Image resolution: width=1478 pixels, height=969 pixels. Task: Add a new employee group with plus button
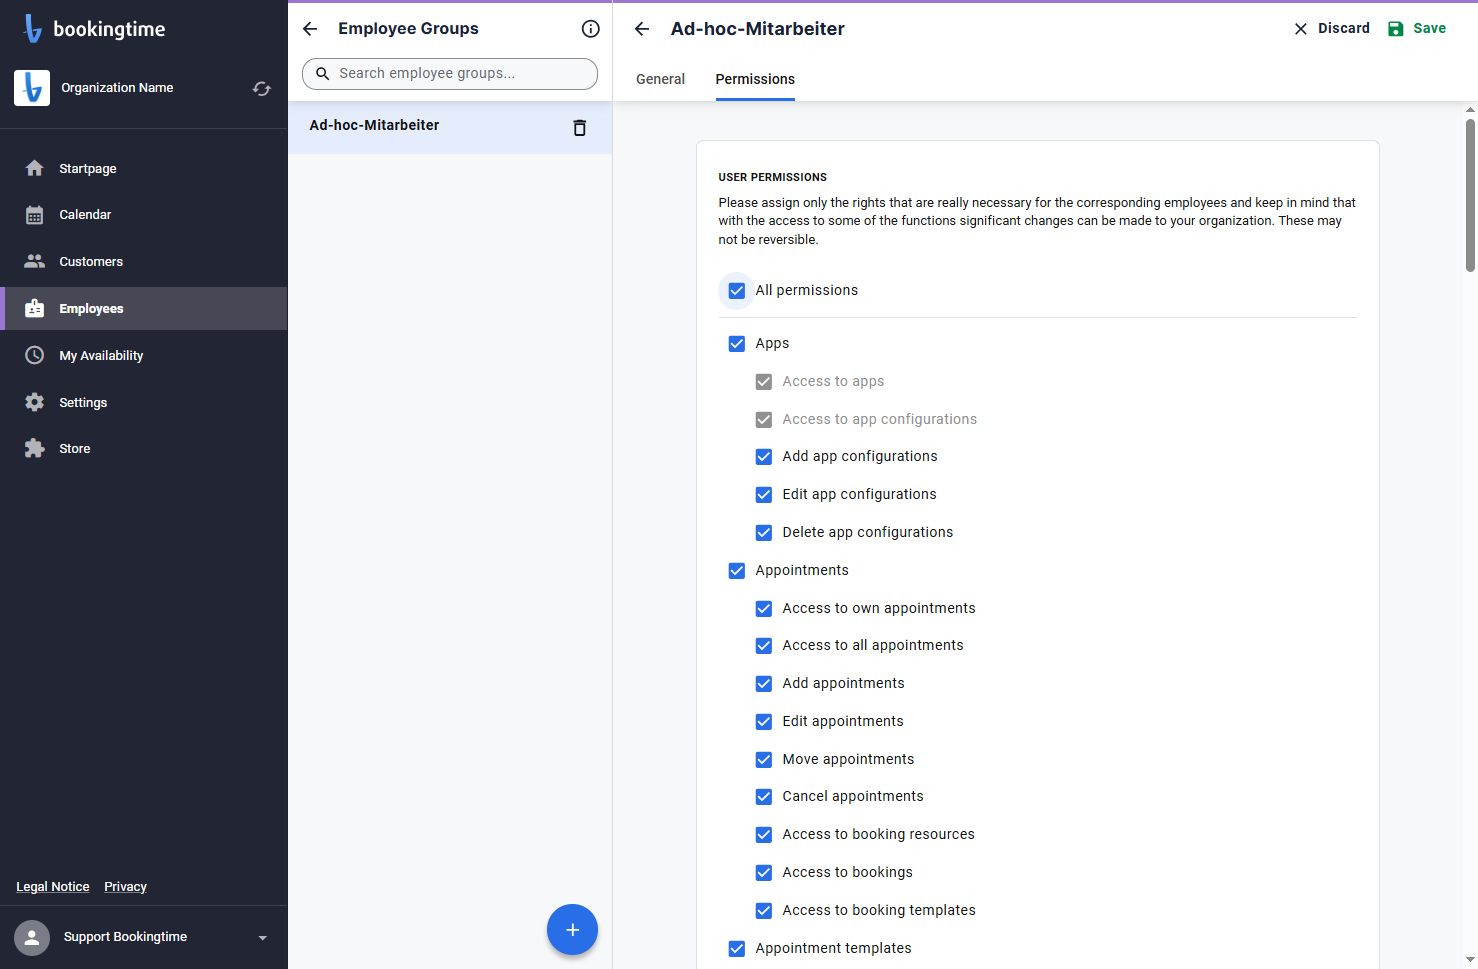coord(572,930)
